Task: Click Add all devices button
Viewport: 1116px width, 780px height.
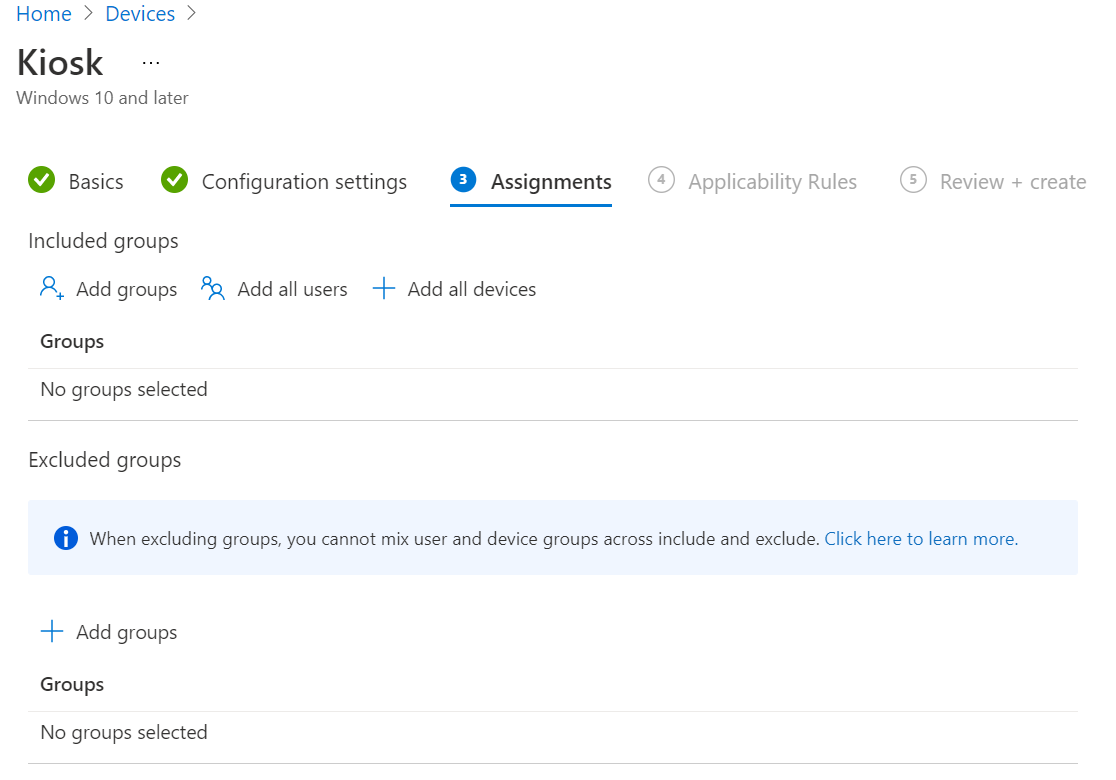Action: click(471, 289)
